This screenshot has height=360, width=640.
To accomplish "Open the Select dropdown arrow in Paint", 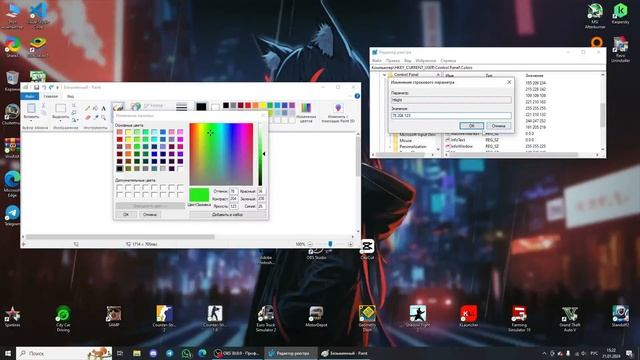I will click(x=60, y=121).
